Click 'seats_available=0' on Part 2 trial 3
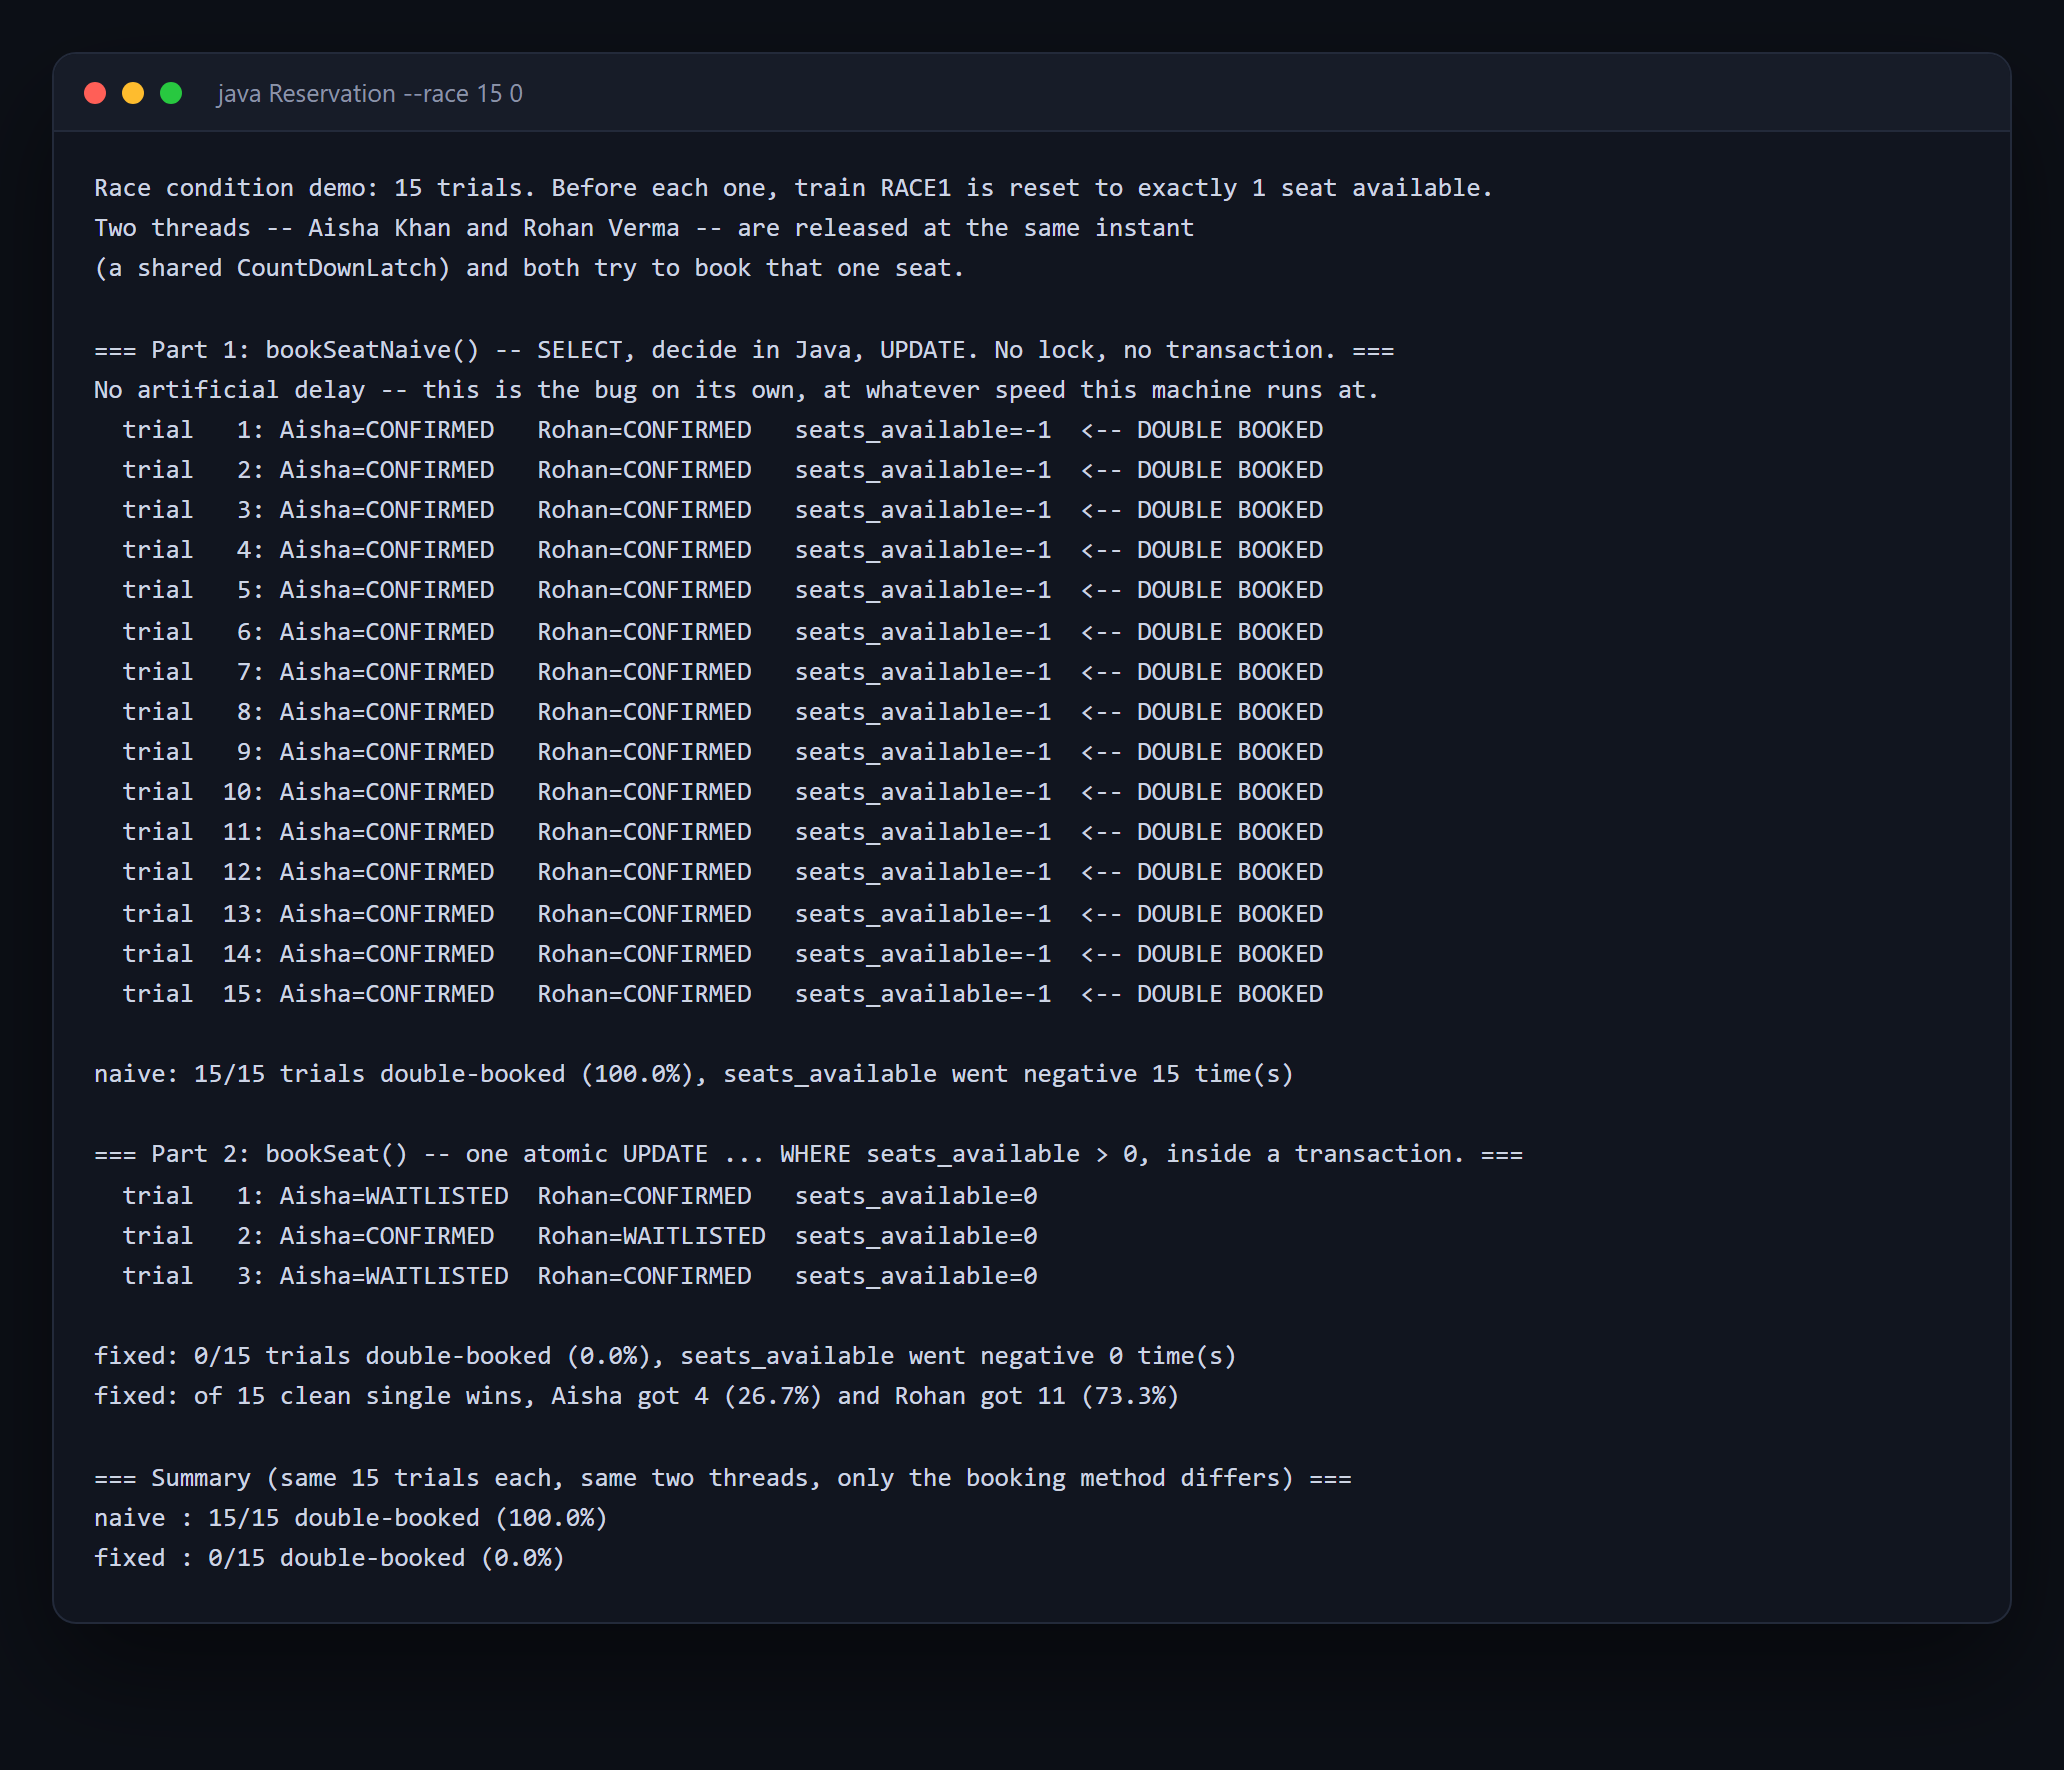 tap(916, 1276)
